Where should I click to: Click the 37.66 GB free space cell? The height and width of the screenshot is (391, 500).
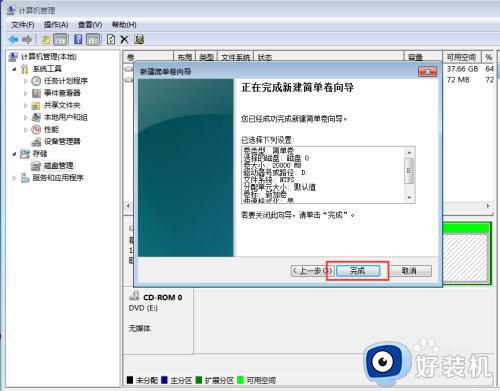click(462, 69)
